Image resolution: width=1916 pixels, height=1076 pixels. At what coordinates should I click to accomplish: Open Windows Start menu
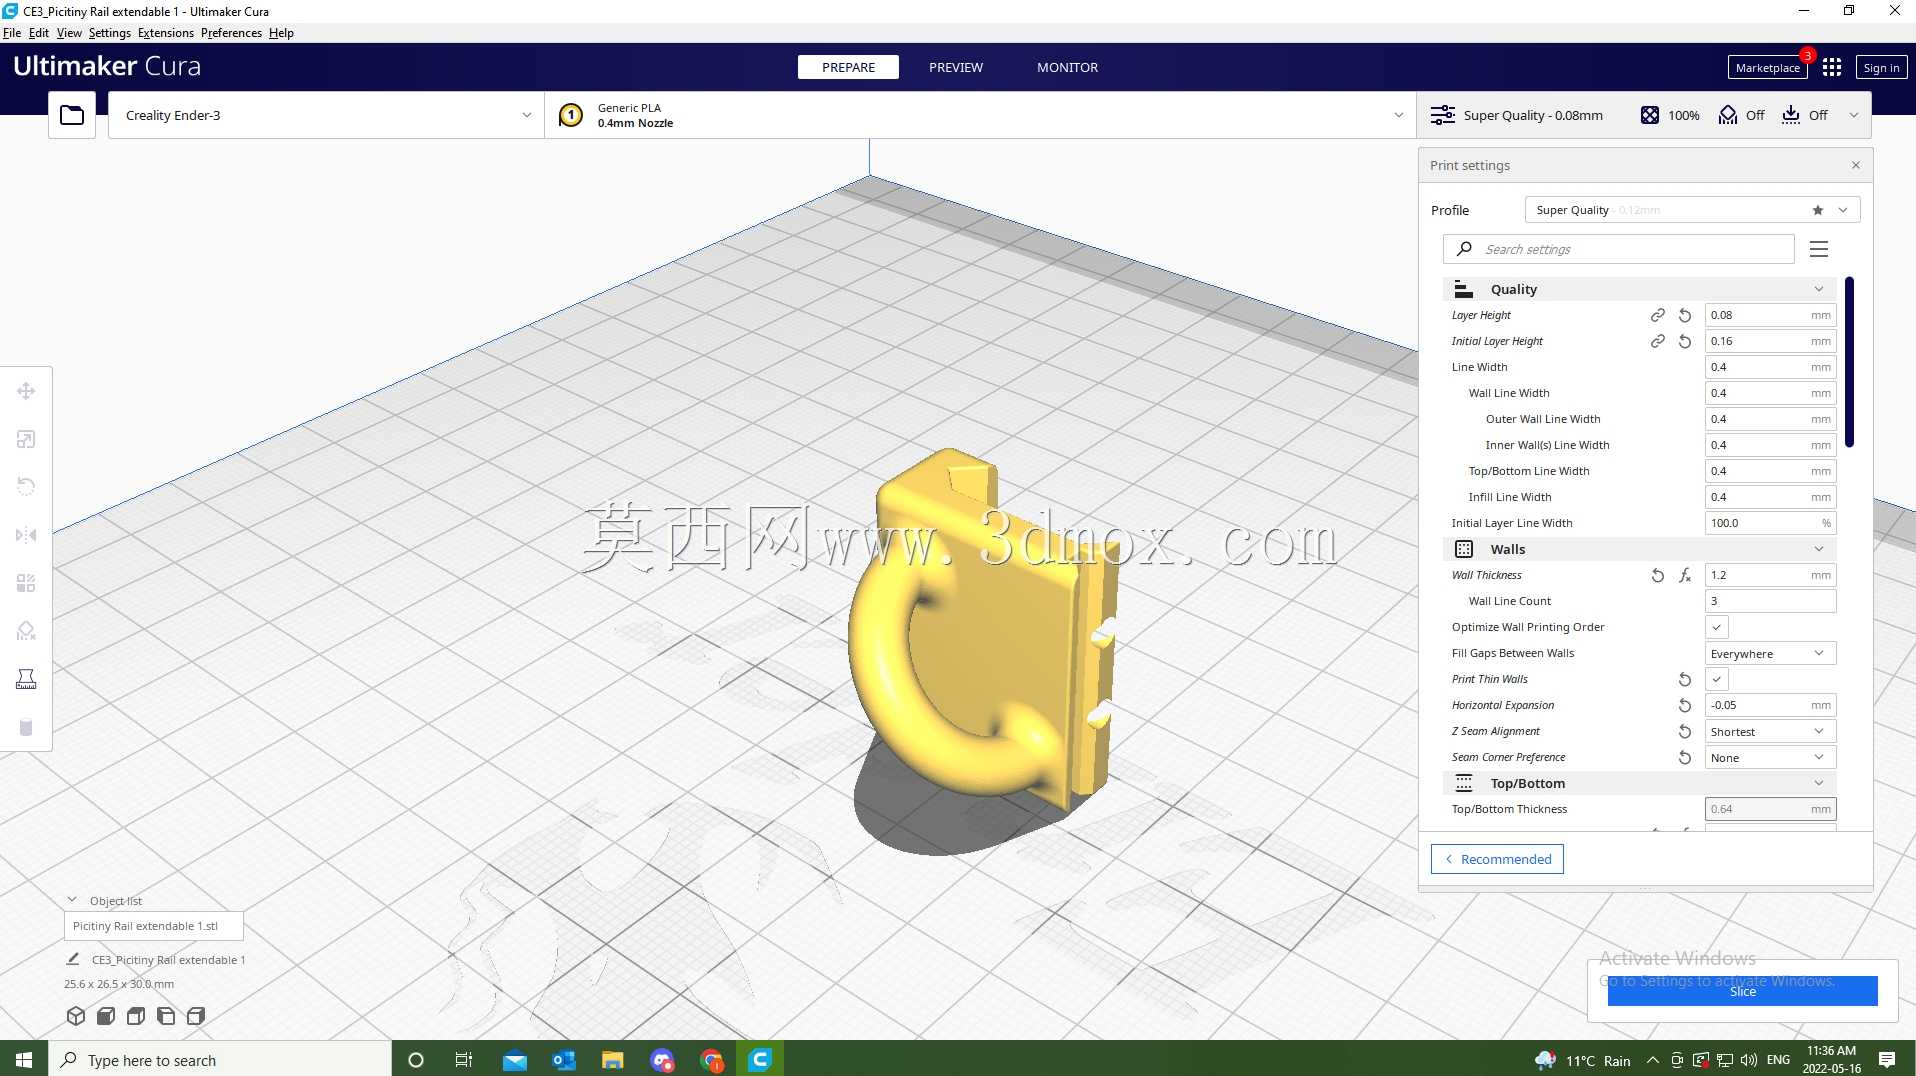pyautogui.click(x=24, y=1059)
